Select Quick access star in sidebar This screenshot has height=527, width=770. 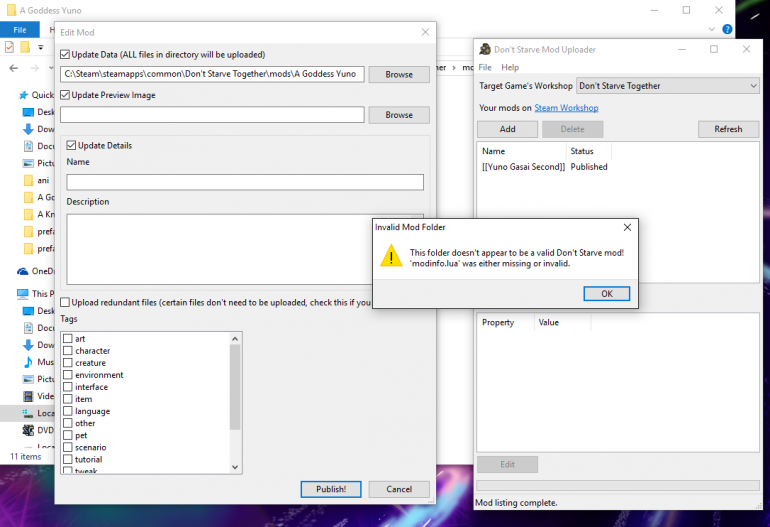(x=23, y=95)
